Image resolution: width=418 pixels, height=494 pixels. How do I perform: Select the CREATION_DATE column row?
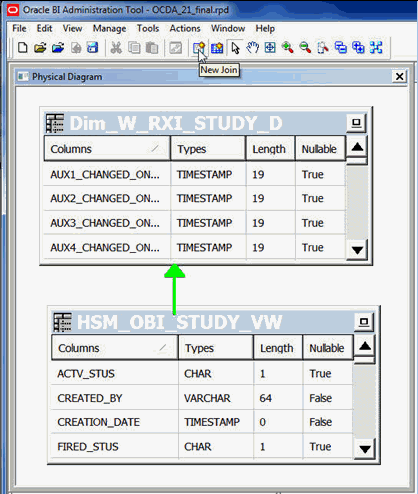pyautogui.click(x=202, y=422)
